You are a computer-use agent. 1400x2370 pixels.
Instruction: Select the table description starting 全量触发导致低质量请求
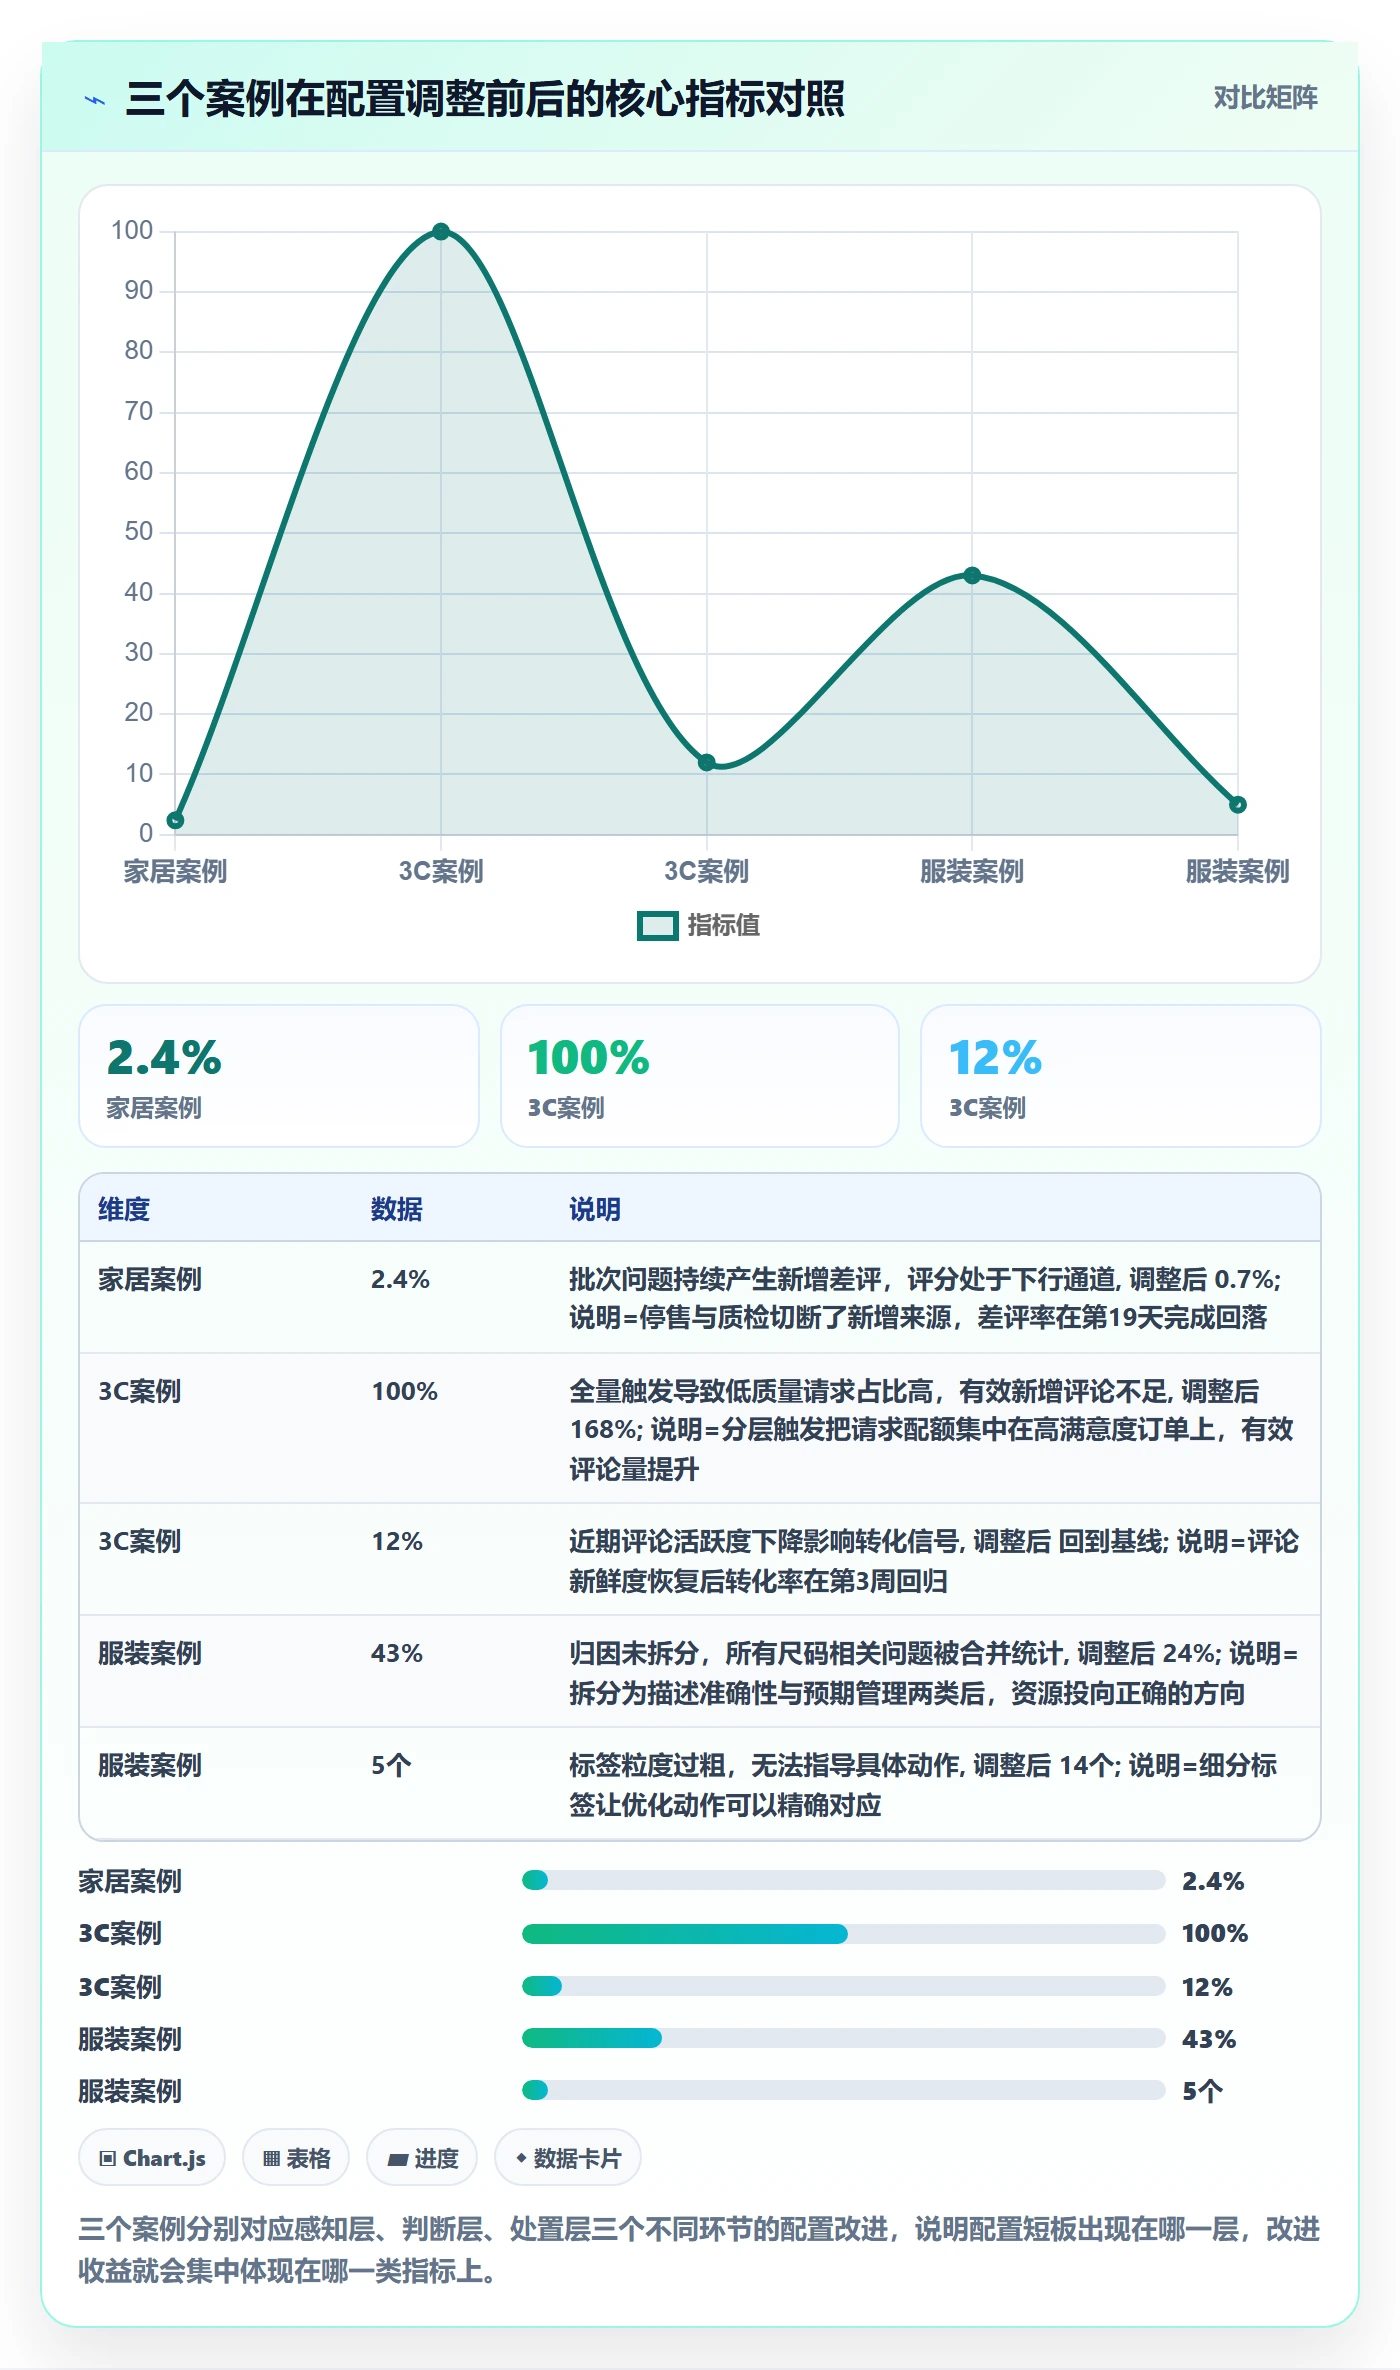[931, 1430]
